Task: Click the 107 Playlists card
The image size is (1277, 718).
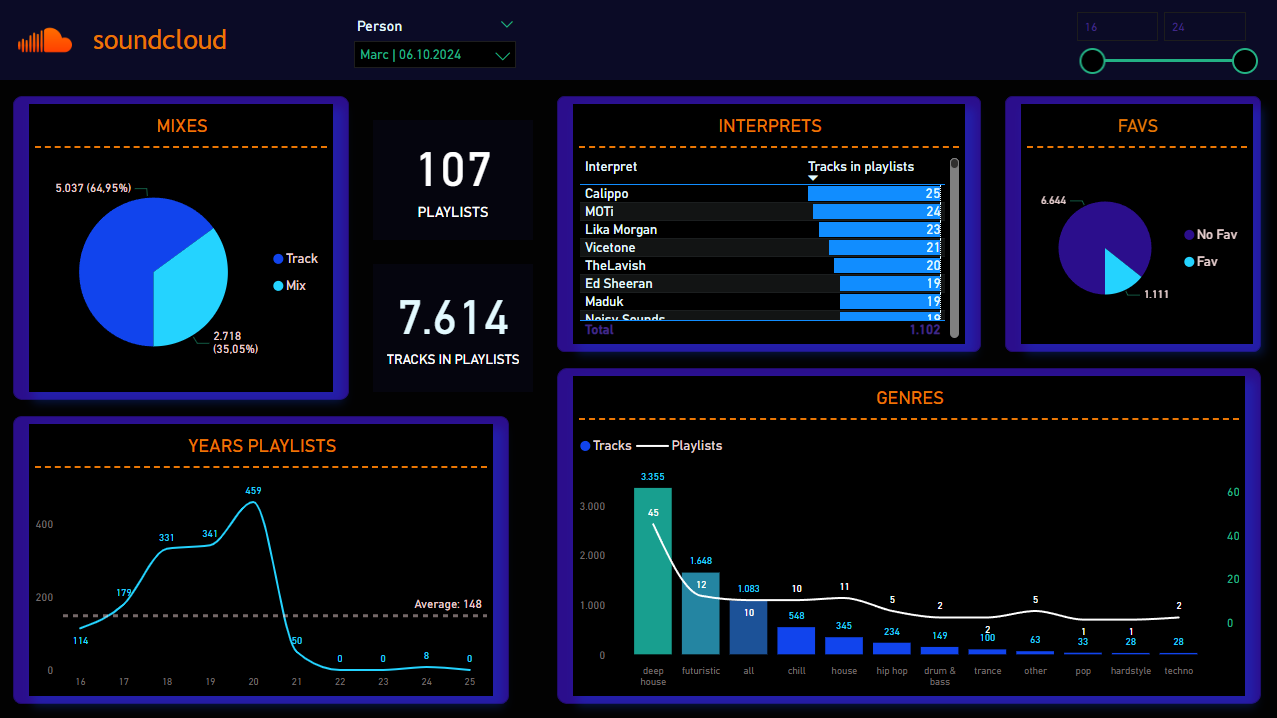Action: click(453, 181)
